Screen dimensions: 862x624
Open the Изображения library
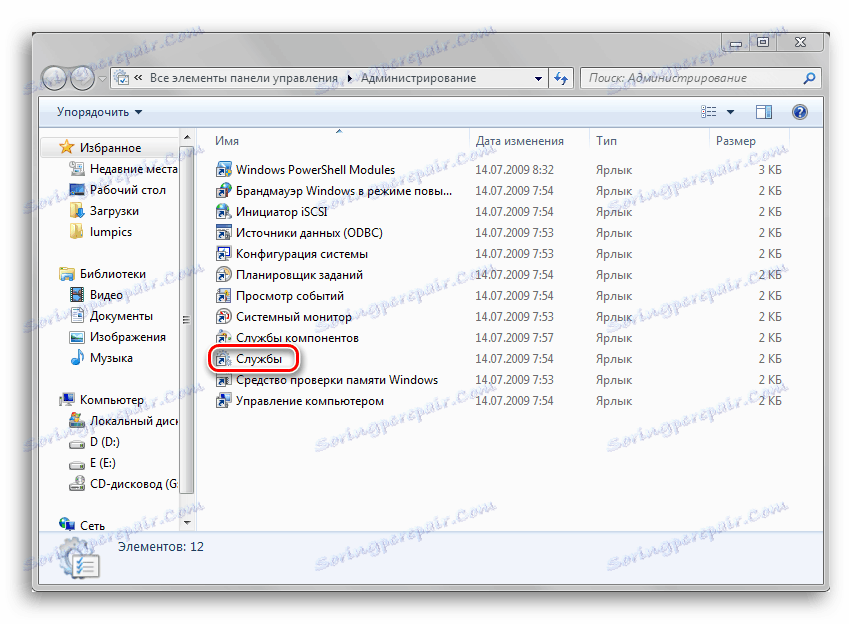pos(128,337)
